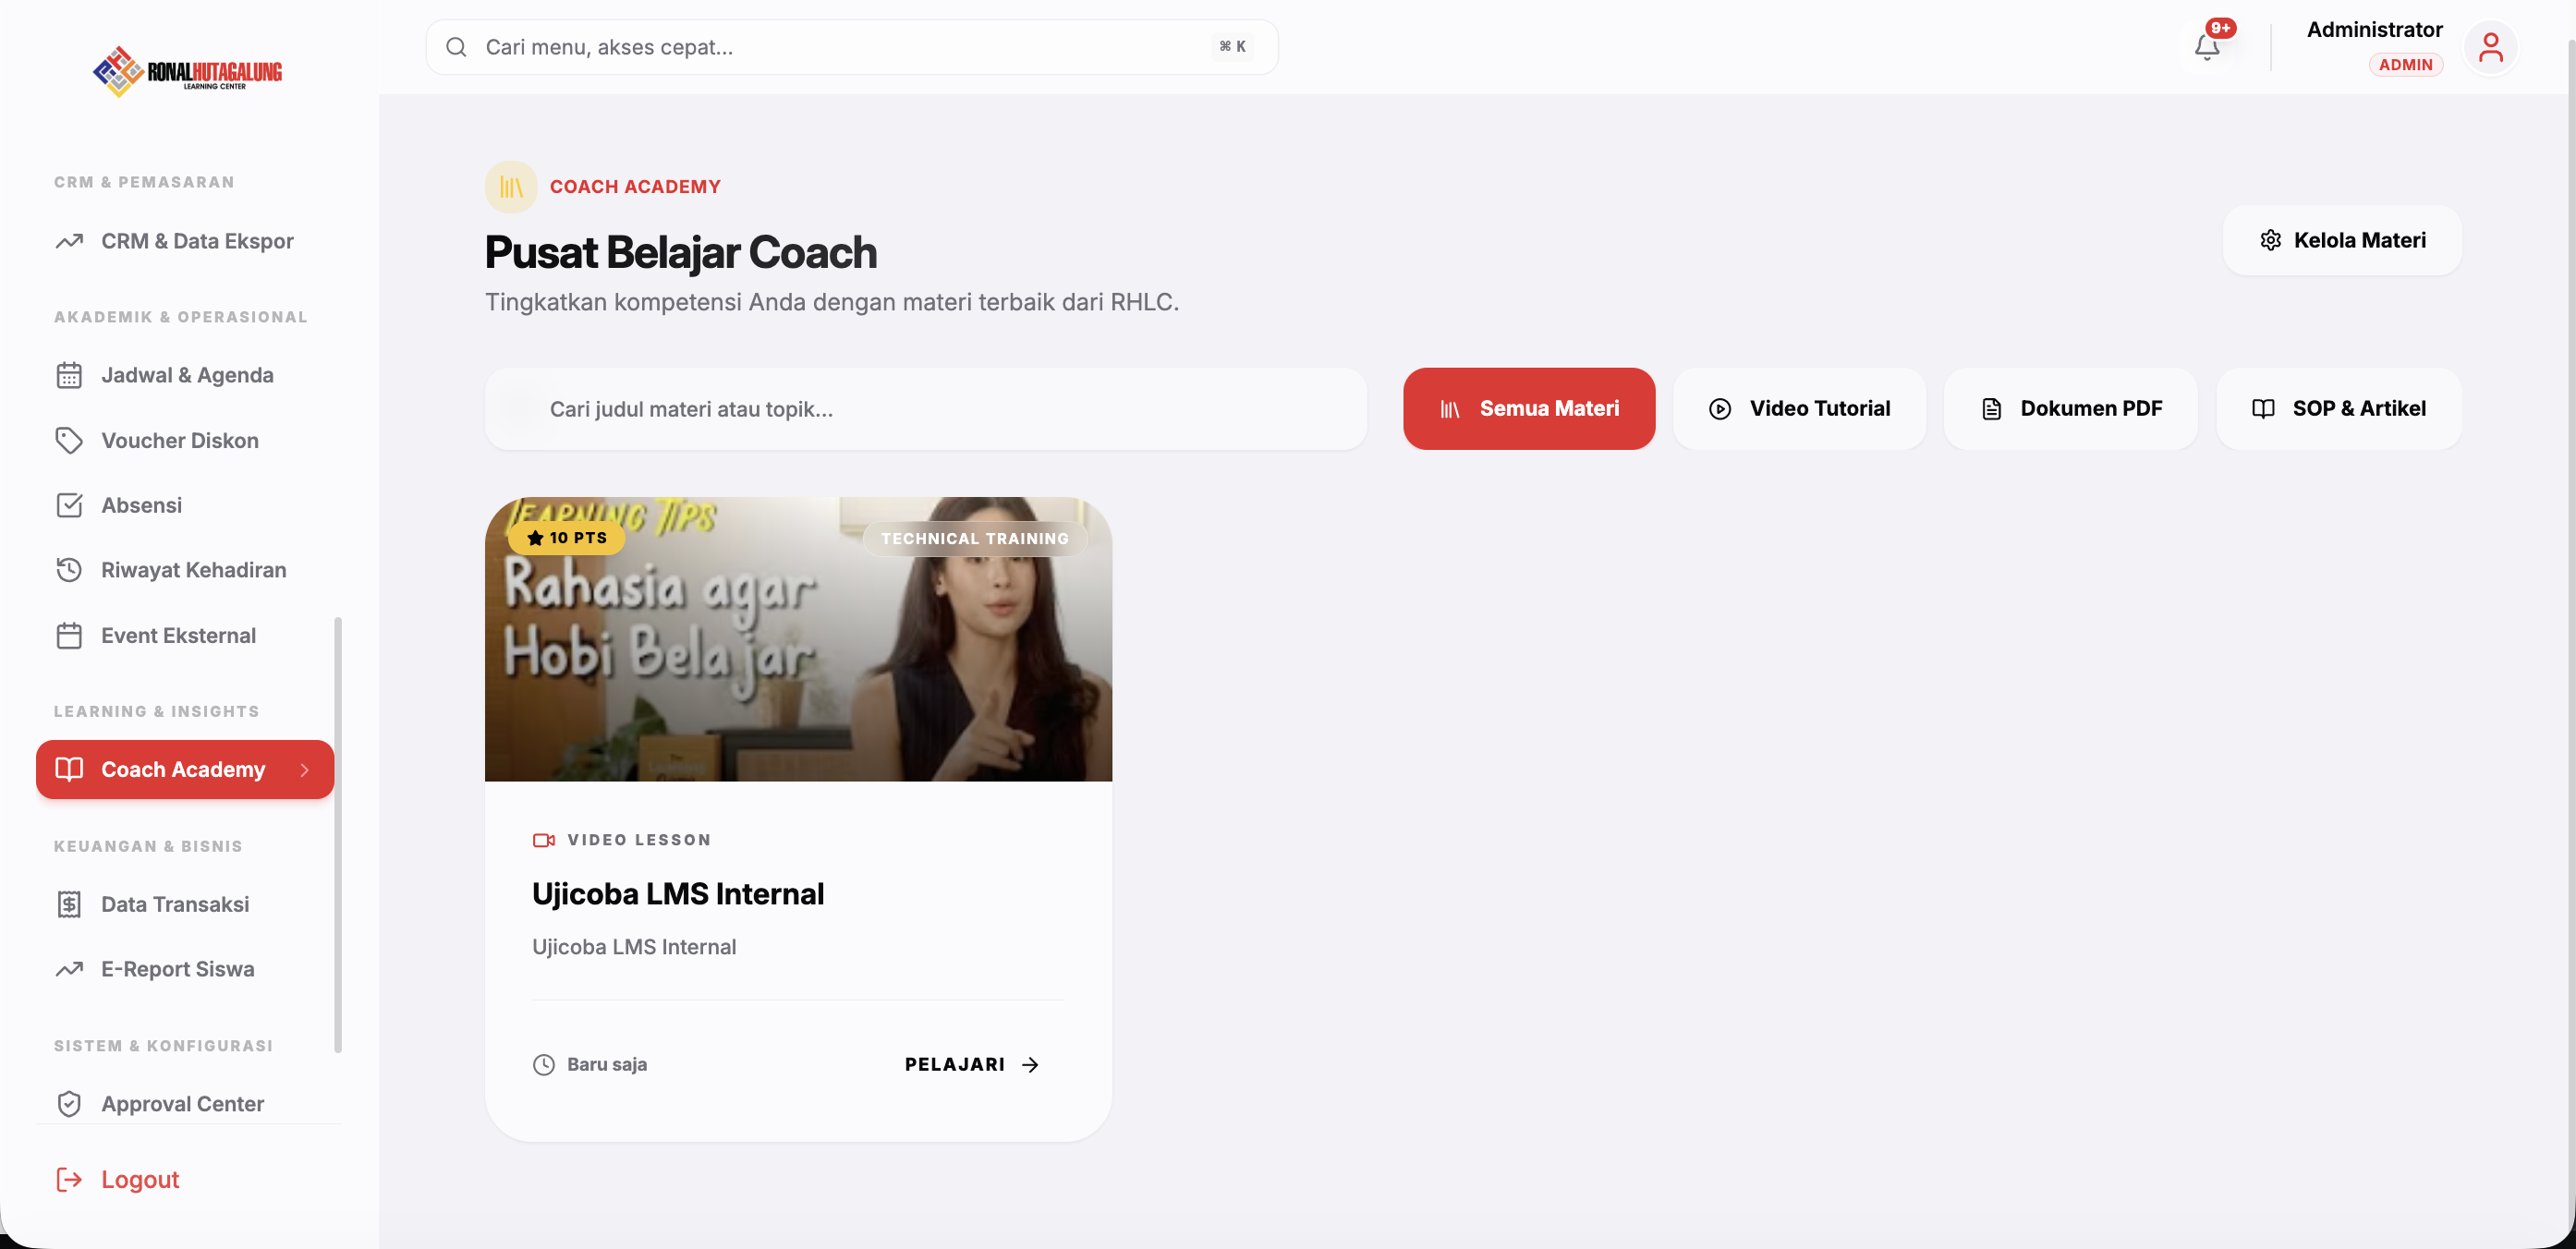The width and height of the screenshot is (2576, 1249).
Task: Click the Riwayat Kehadiran history icon
Action: pos(69,570)
